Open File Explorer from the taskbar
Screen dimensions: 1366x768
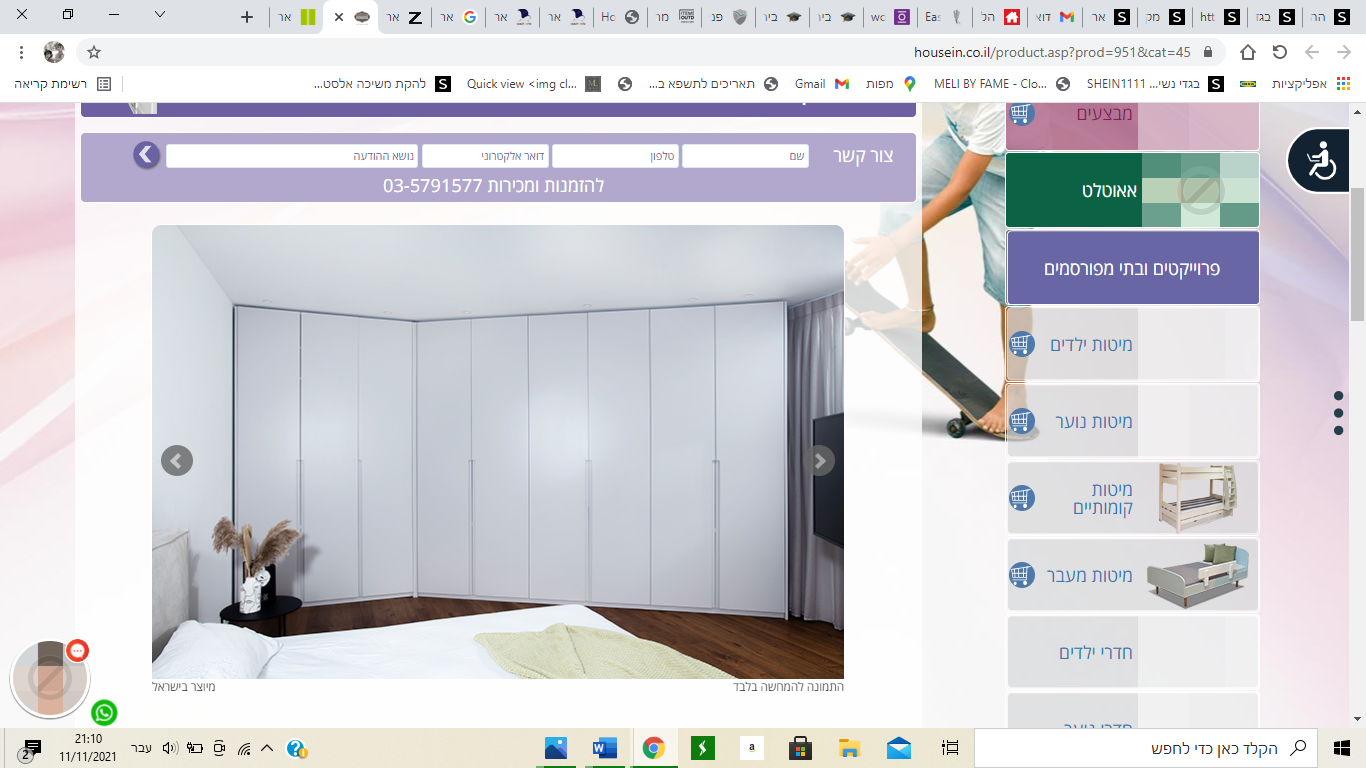click(849, 747)
